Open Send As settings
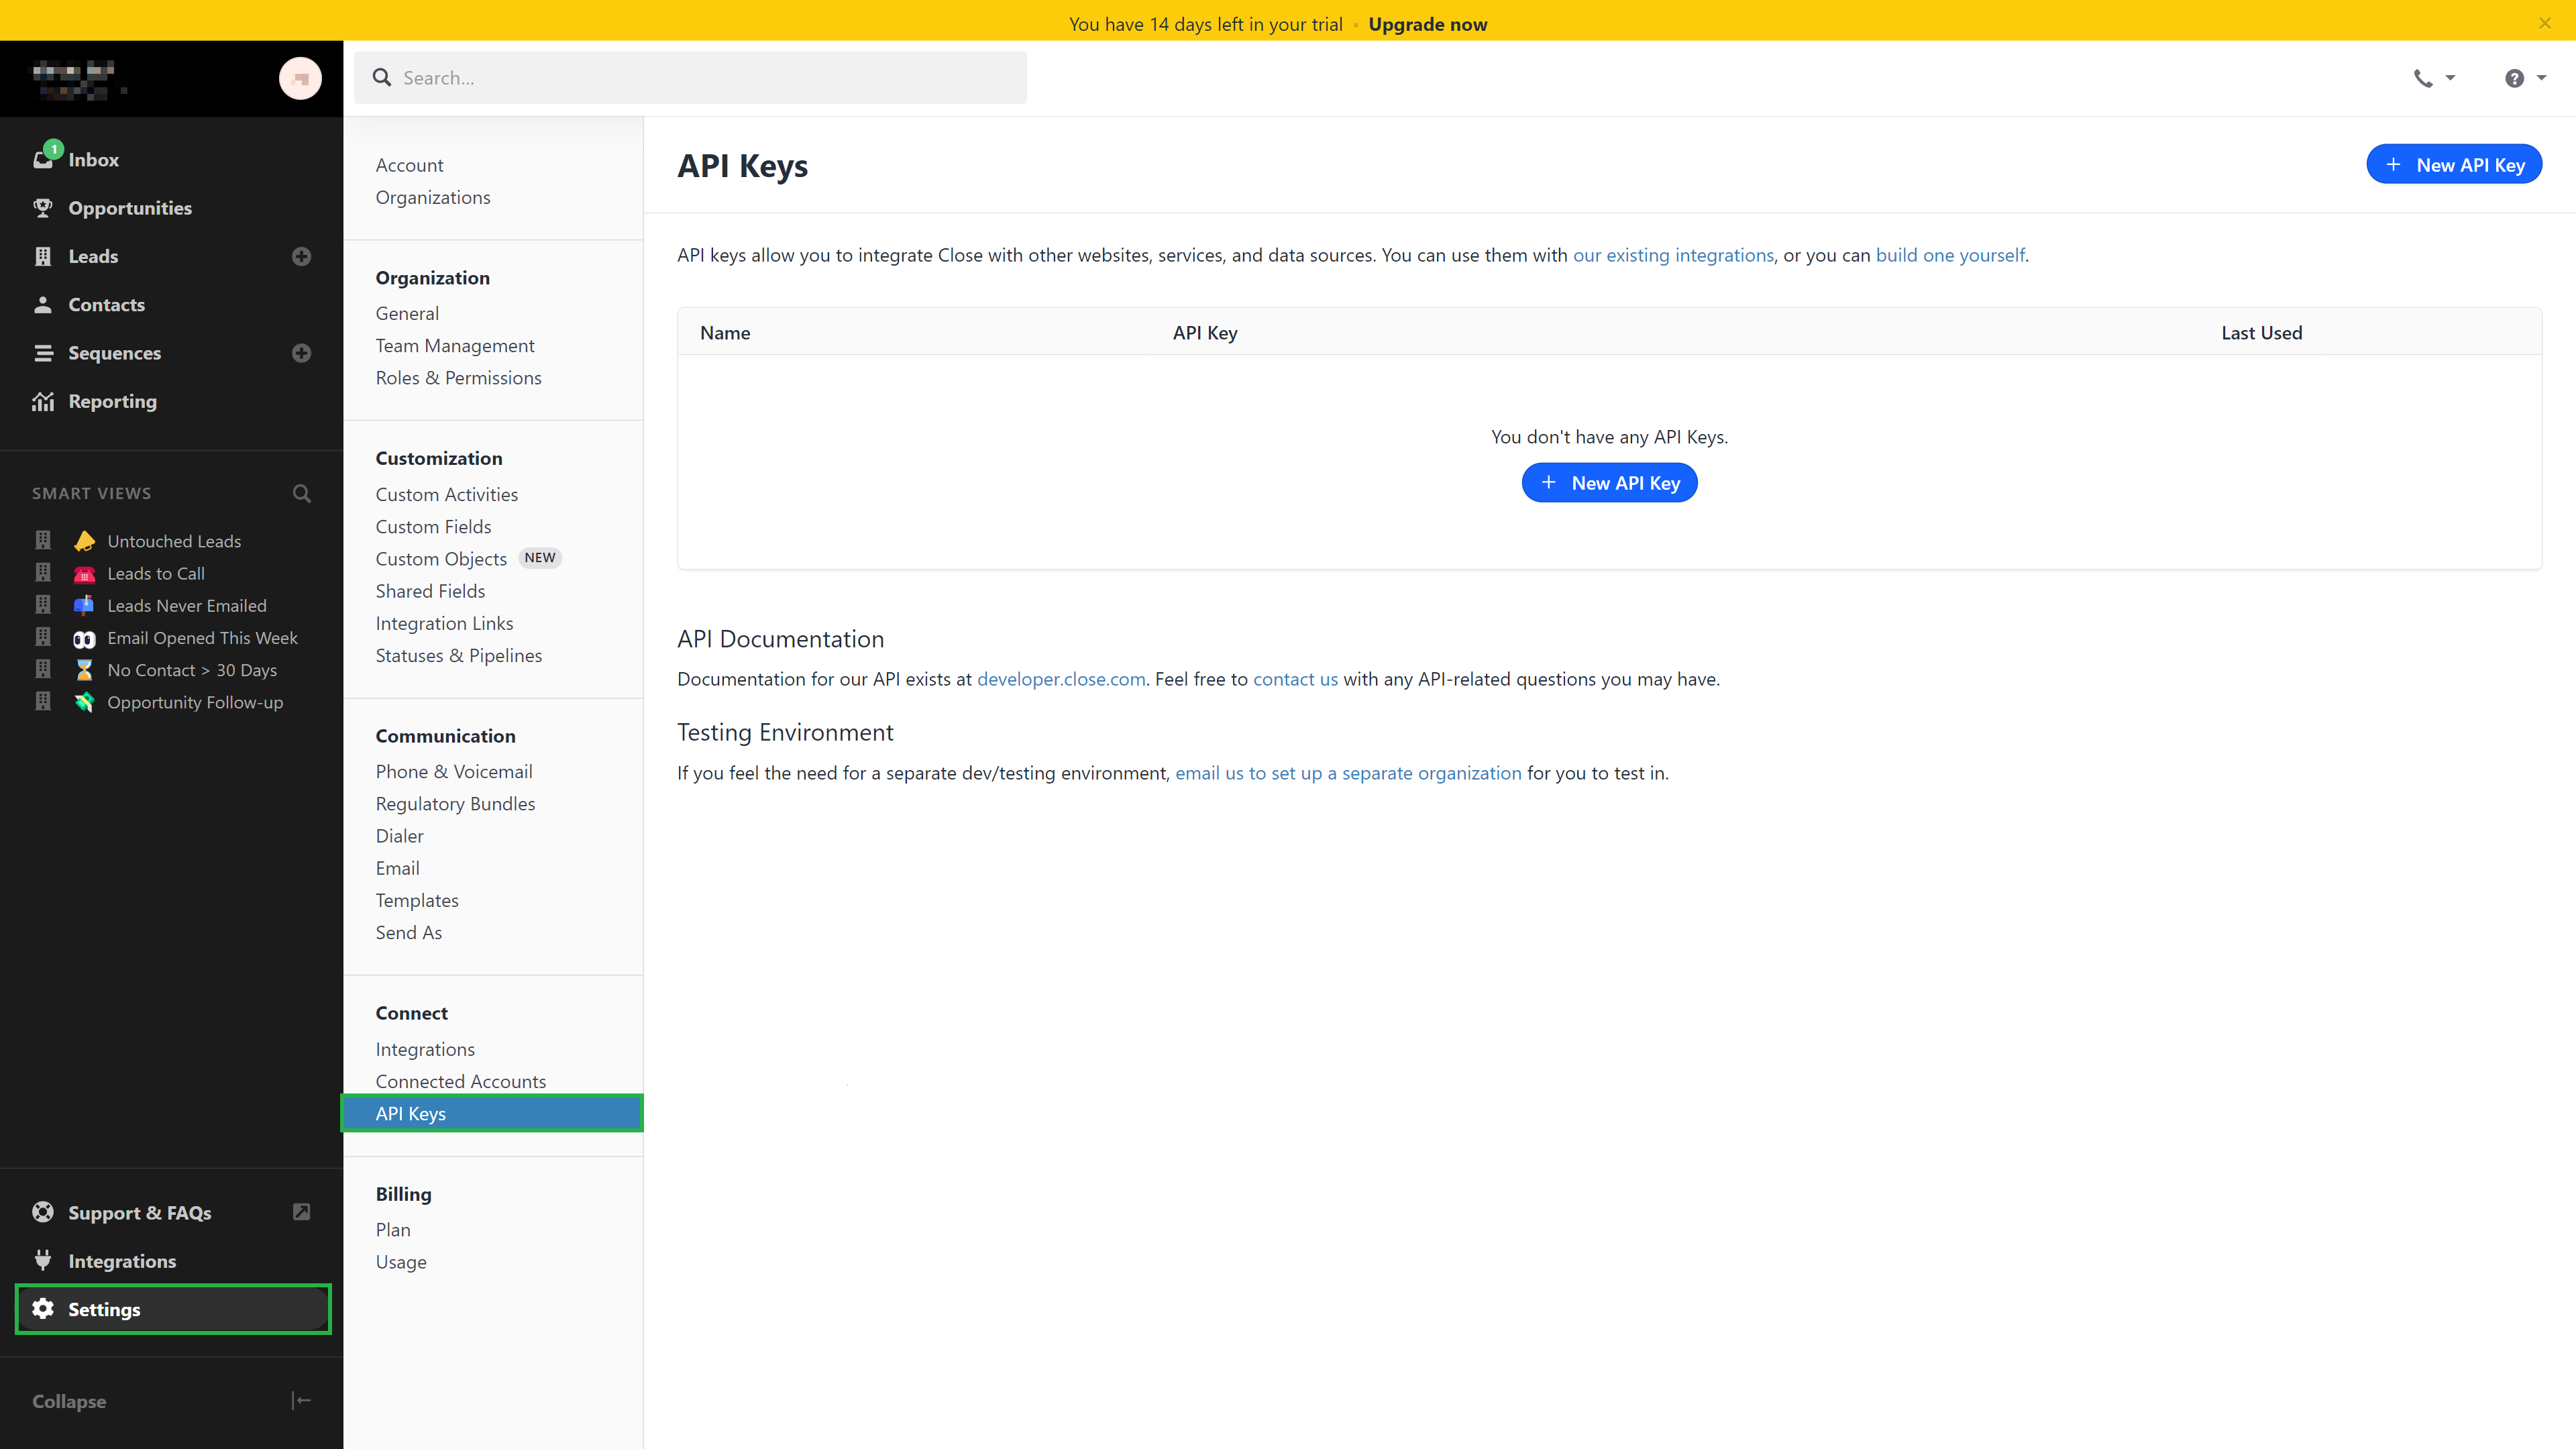 [x=408, y=932]
